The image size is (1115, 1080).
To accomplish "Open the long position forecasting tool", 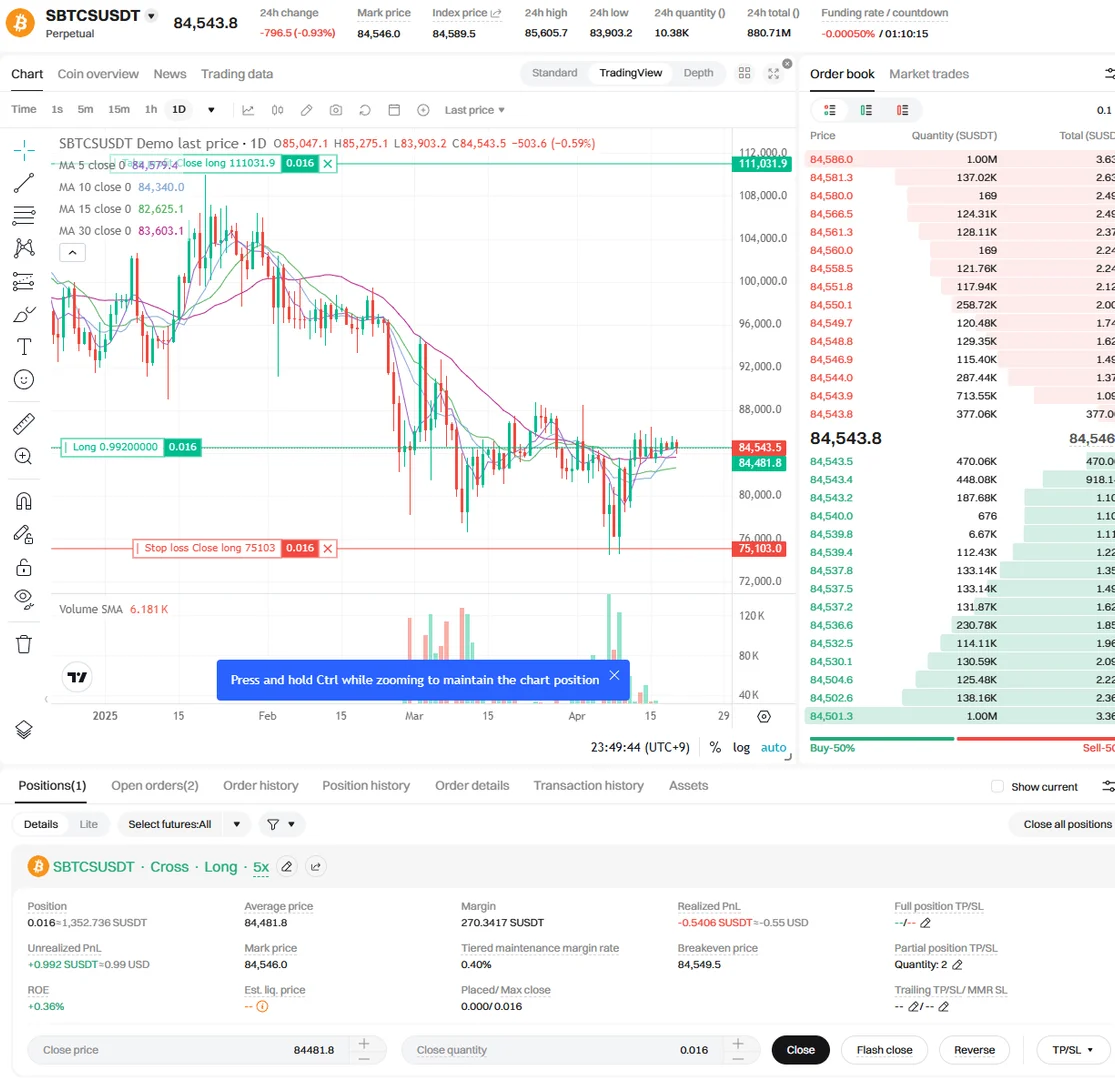I will pos(23,282).
